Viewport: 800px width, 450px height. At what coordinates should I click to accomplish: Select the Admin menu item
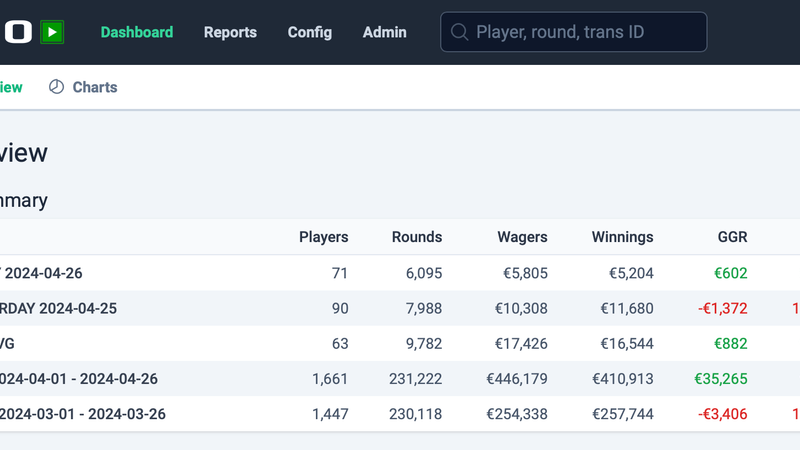point(385,32)
